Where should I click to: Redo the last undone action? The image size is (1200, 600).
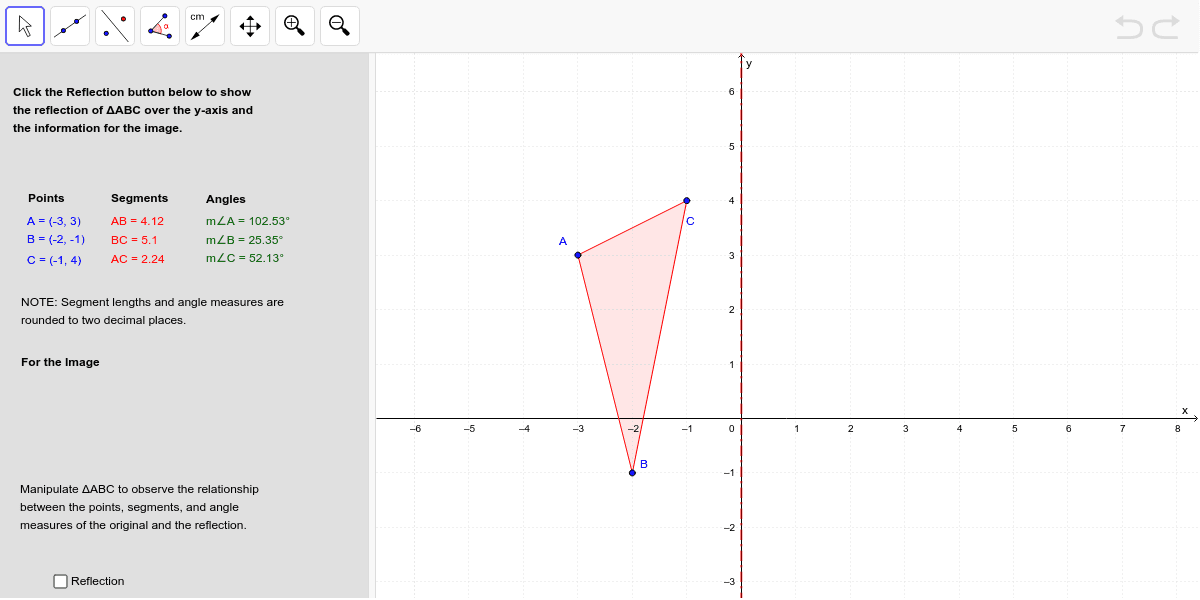(1166, 27)
